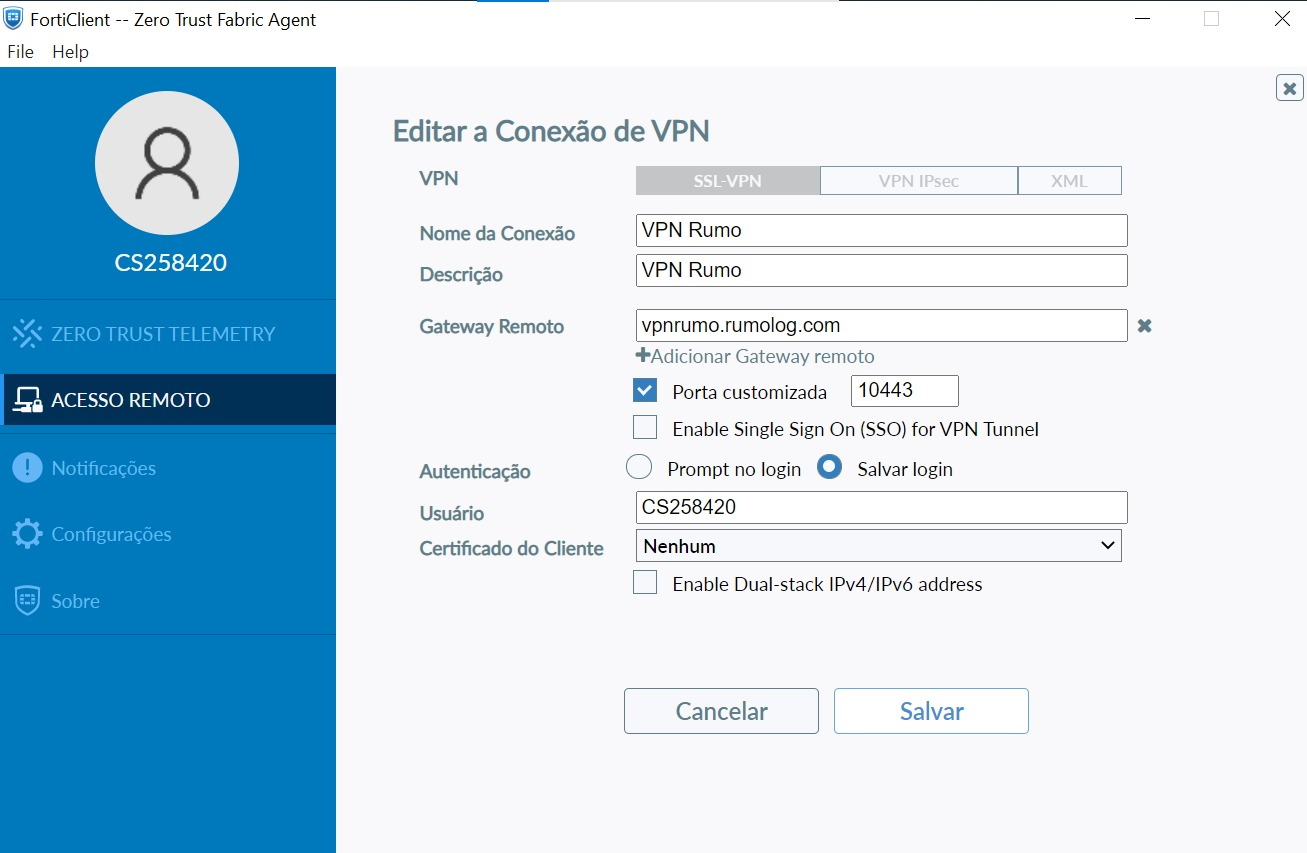Enable Single Sign On for VPN Tunnel
Image resolution: width=1307 pixels, height=853 pixels.
[x=645, y=428]
